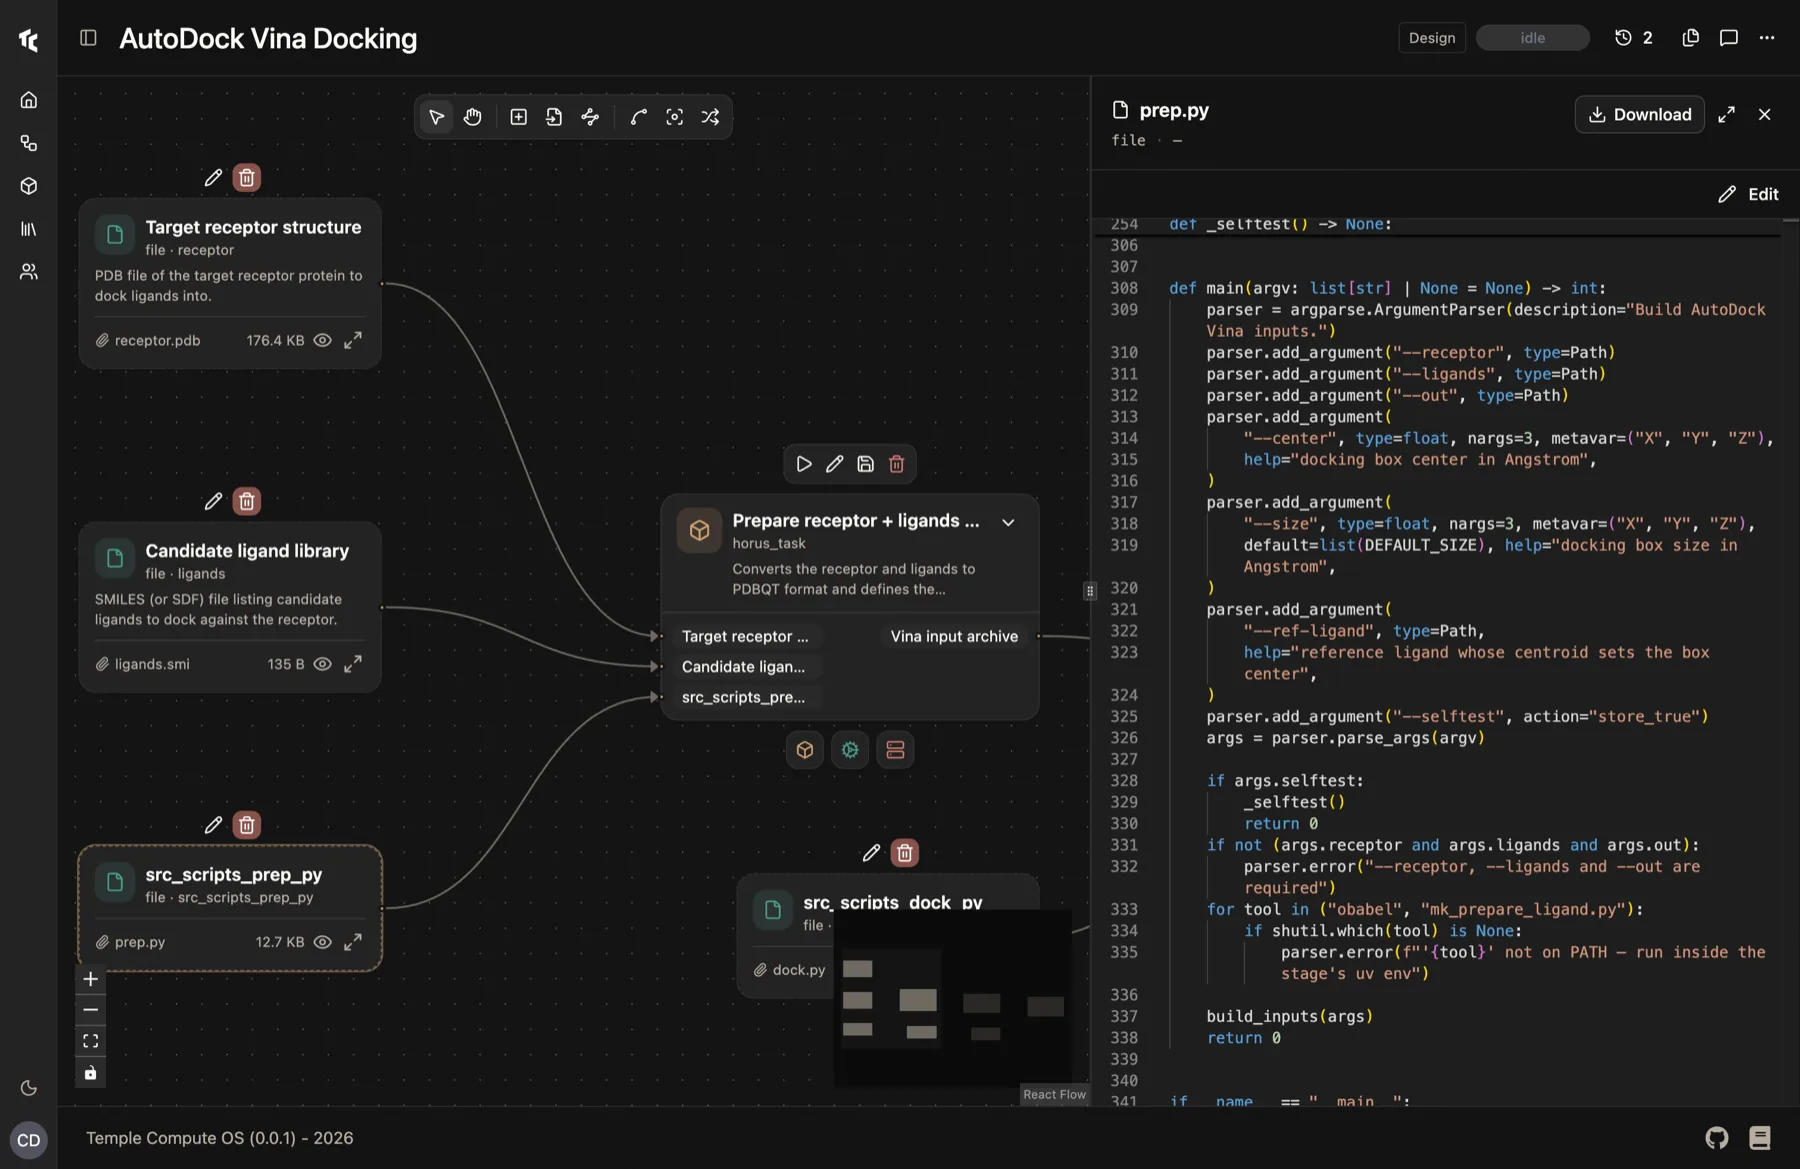Expand ligands.smi file view
1800x1169 pixels.
click(x=353, y=664)
